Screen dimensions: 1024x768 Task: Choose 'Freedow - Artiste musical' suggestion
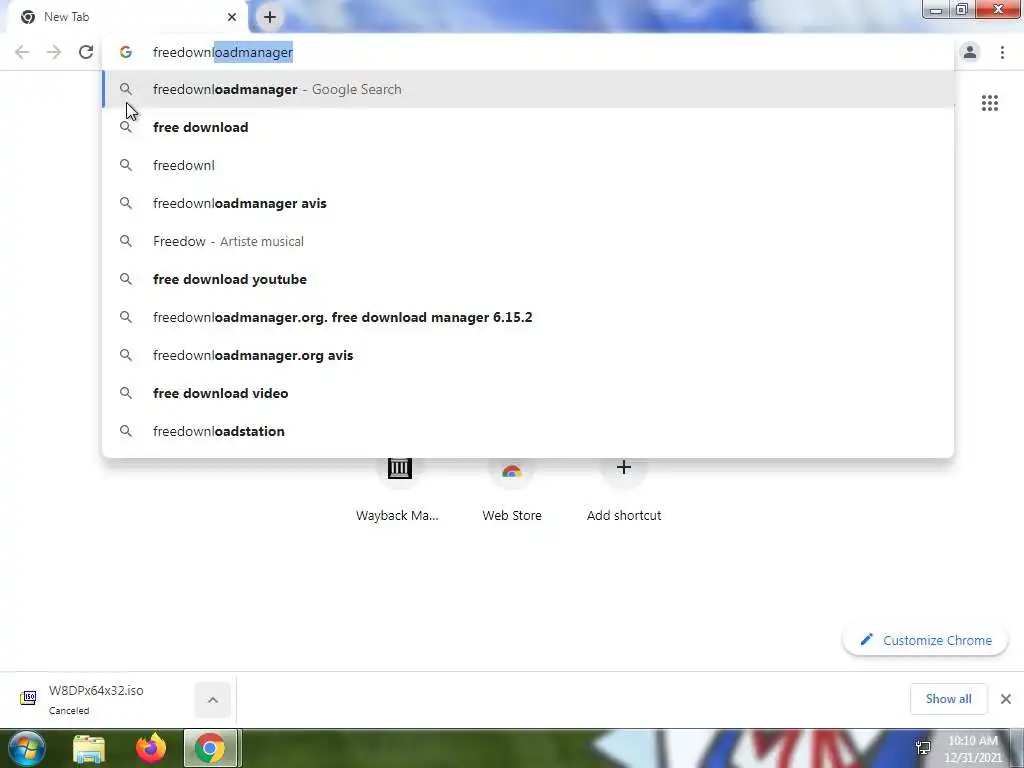click(528, 241)
